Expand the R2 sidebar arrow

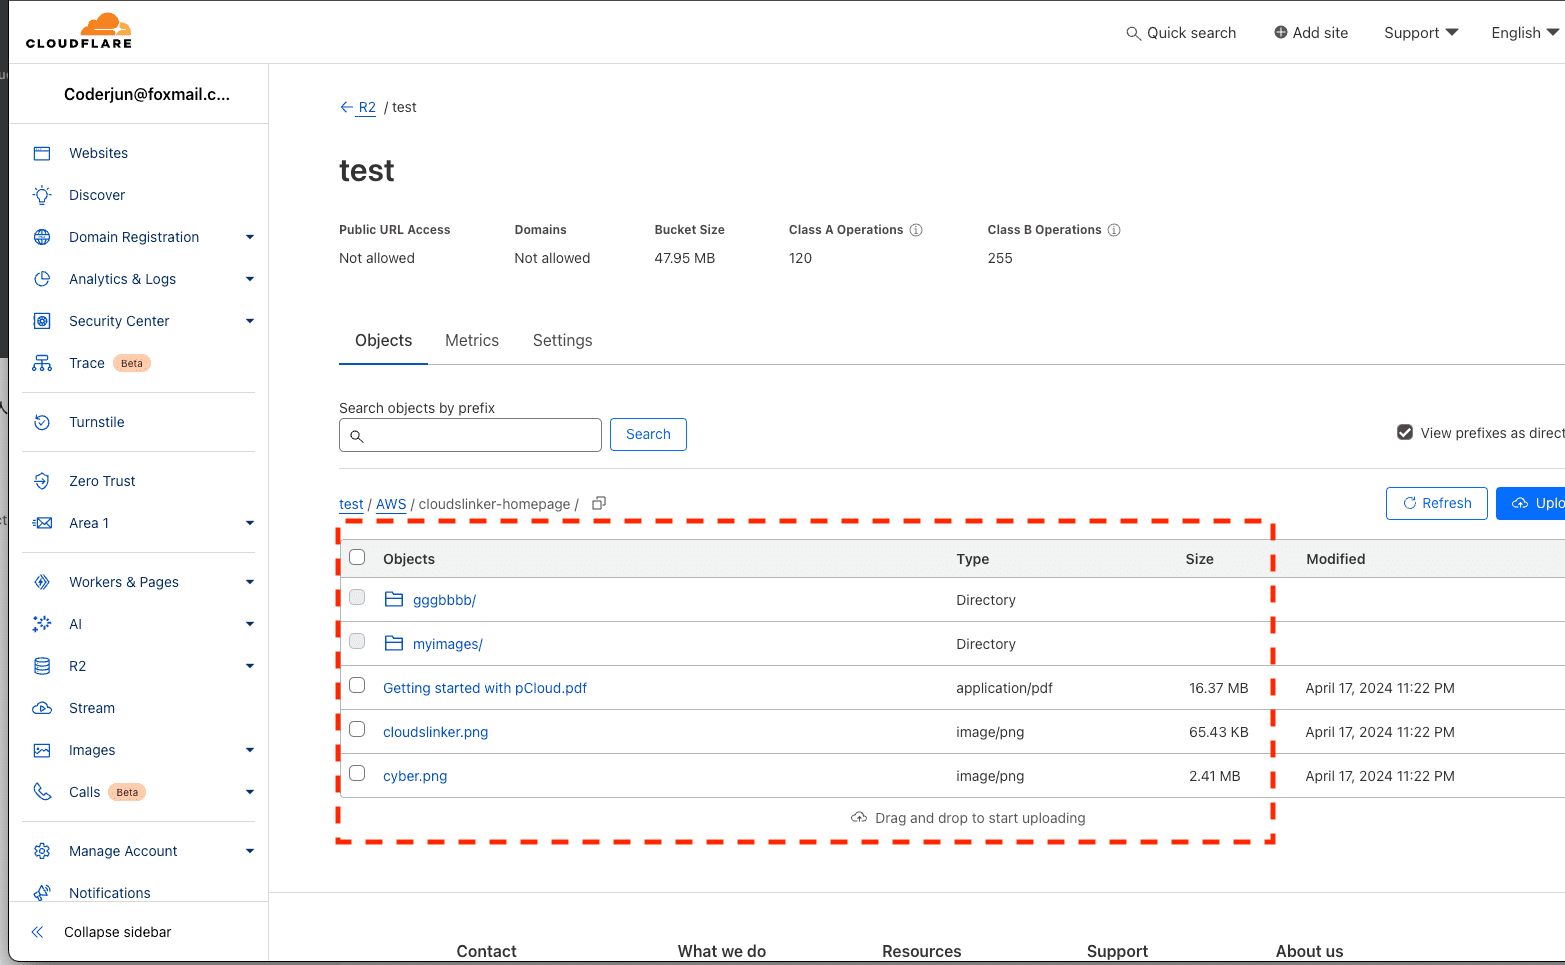pos(250,666)
